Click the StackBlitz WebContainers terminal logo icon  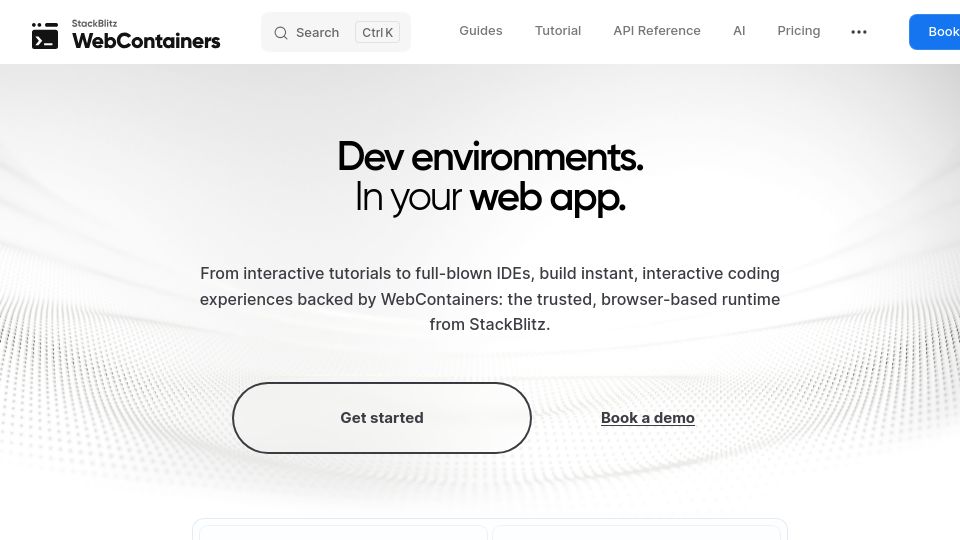(45, 36)
